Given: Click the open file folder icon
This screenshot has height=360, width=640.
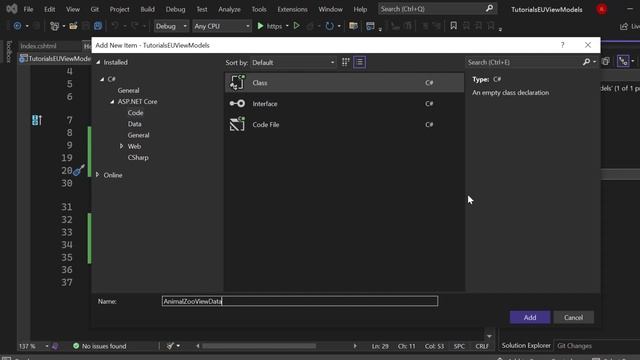Looking at the screenshot, I should click(73, 26).
